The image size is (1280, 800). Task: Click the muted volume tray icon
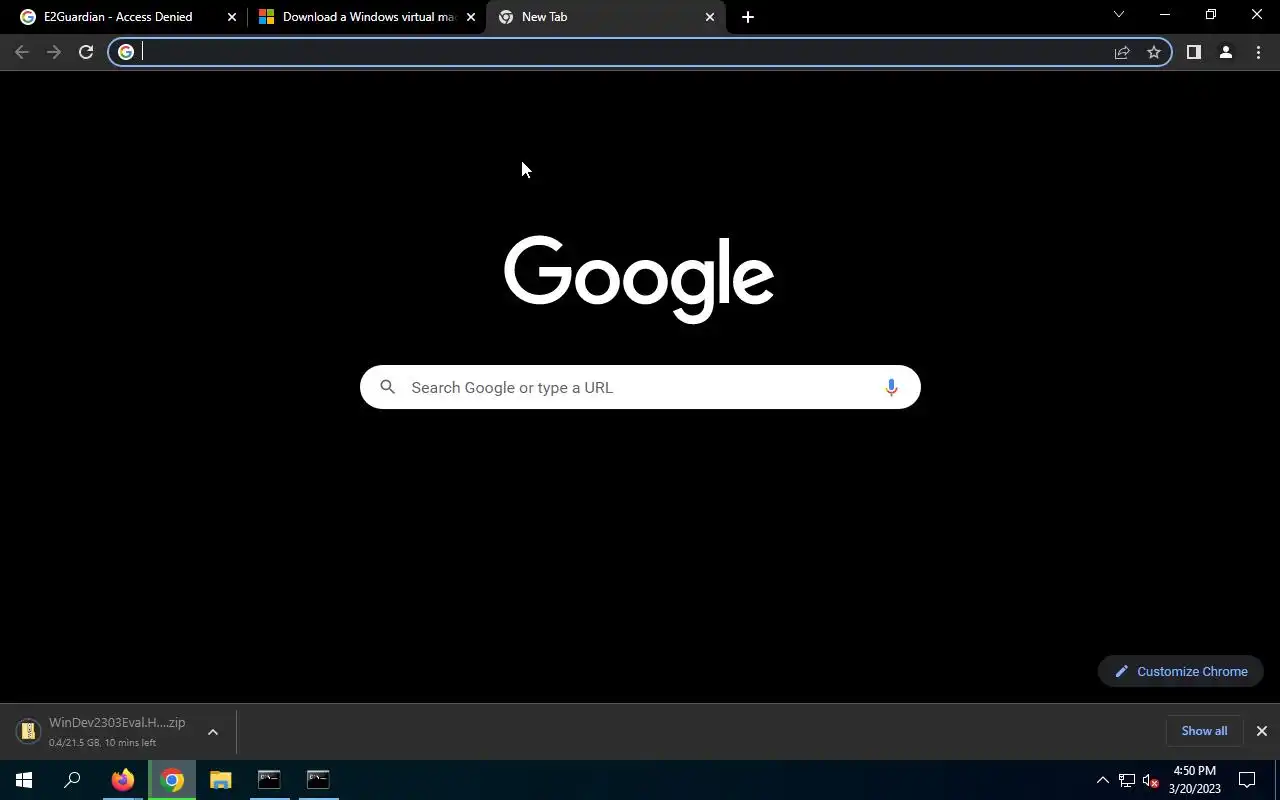pos(1150,780)
